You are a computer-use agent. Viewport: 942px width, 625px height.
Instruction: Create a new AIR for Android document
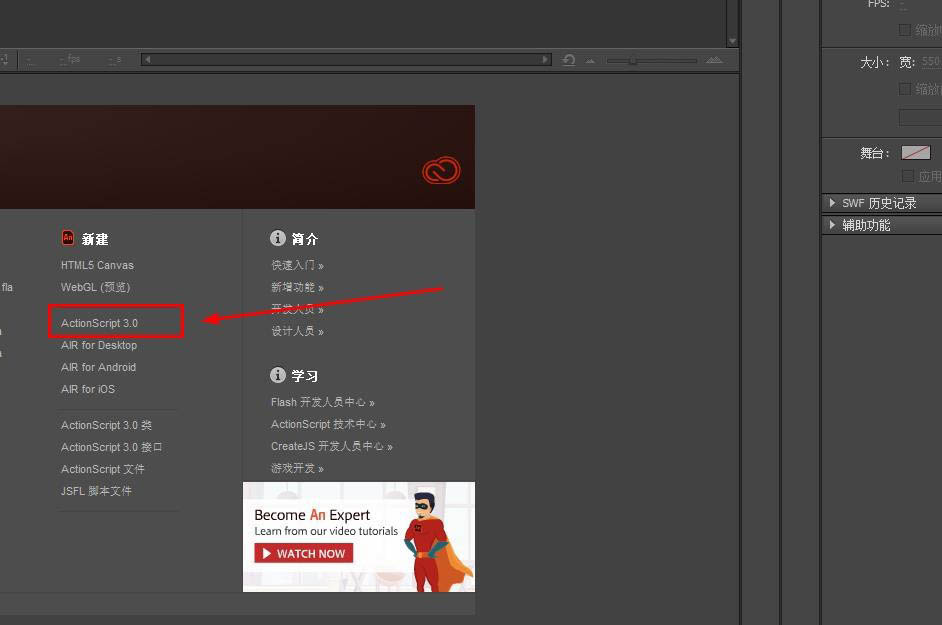[x=99, y=367]
